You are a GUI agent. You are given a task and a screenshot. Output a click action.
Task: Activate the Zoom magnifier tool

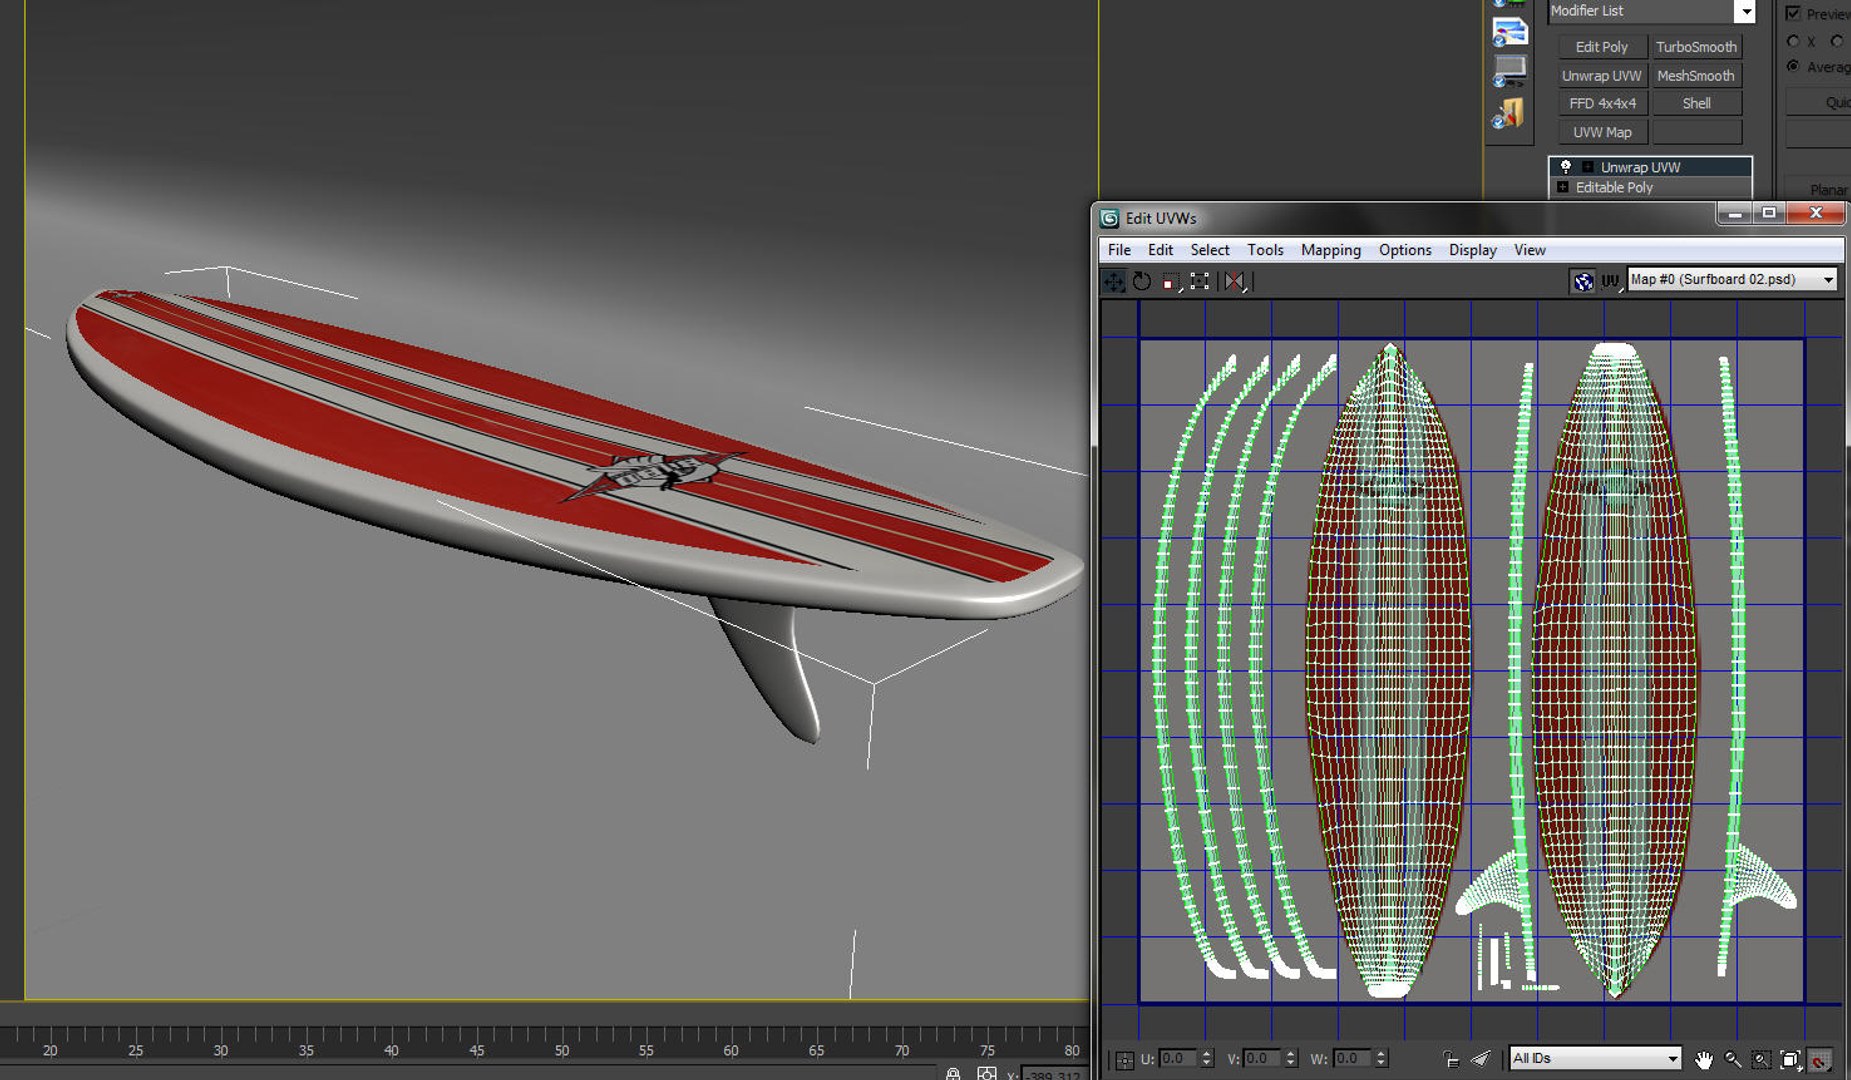pyautogui.click(x=1732, y=1059)
